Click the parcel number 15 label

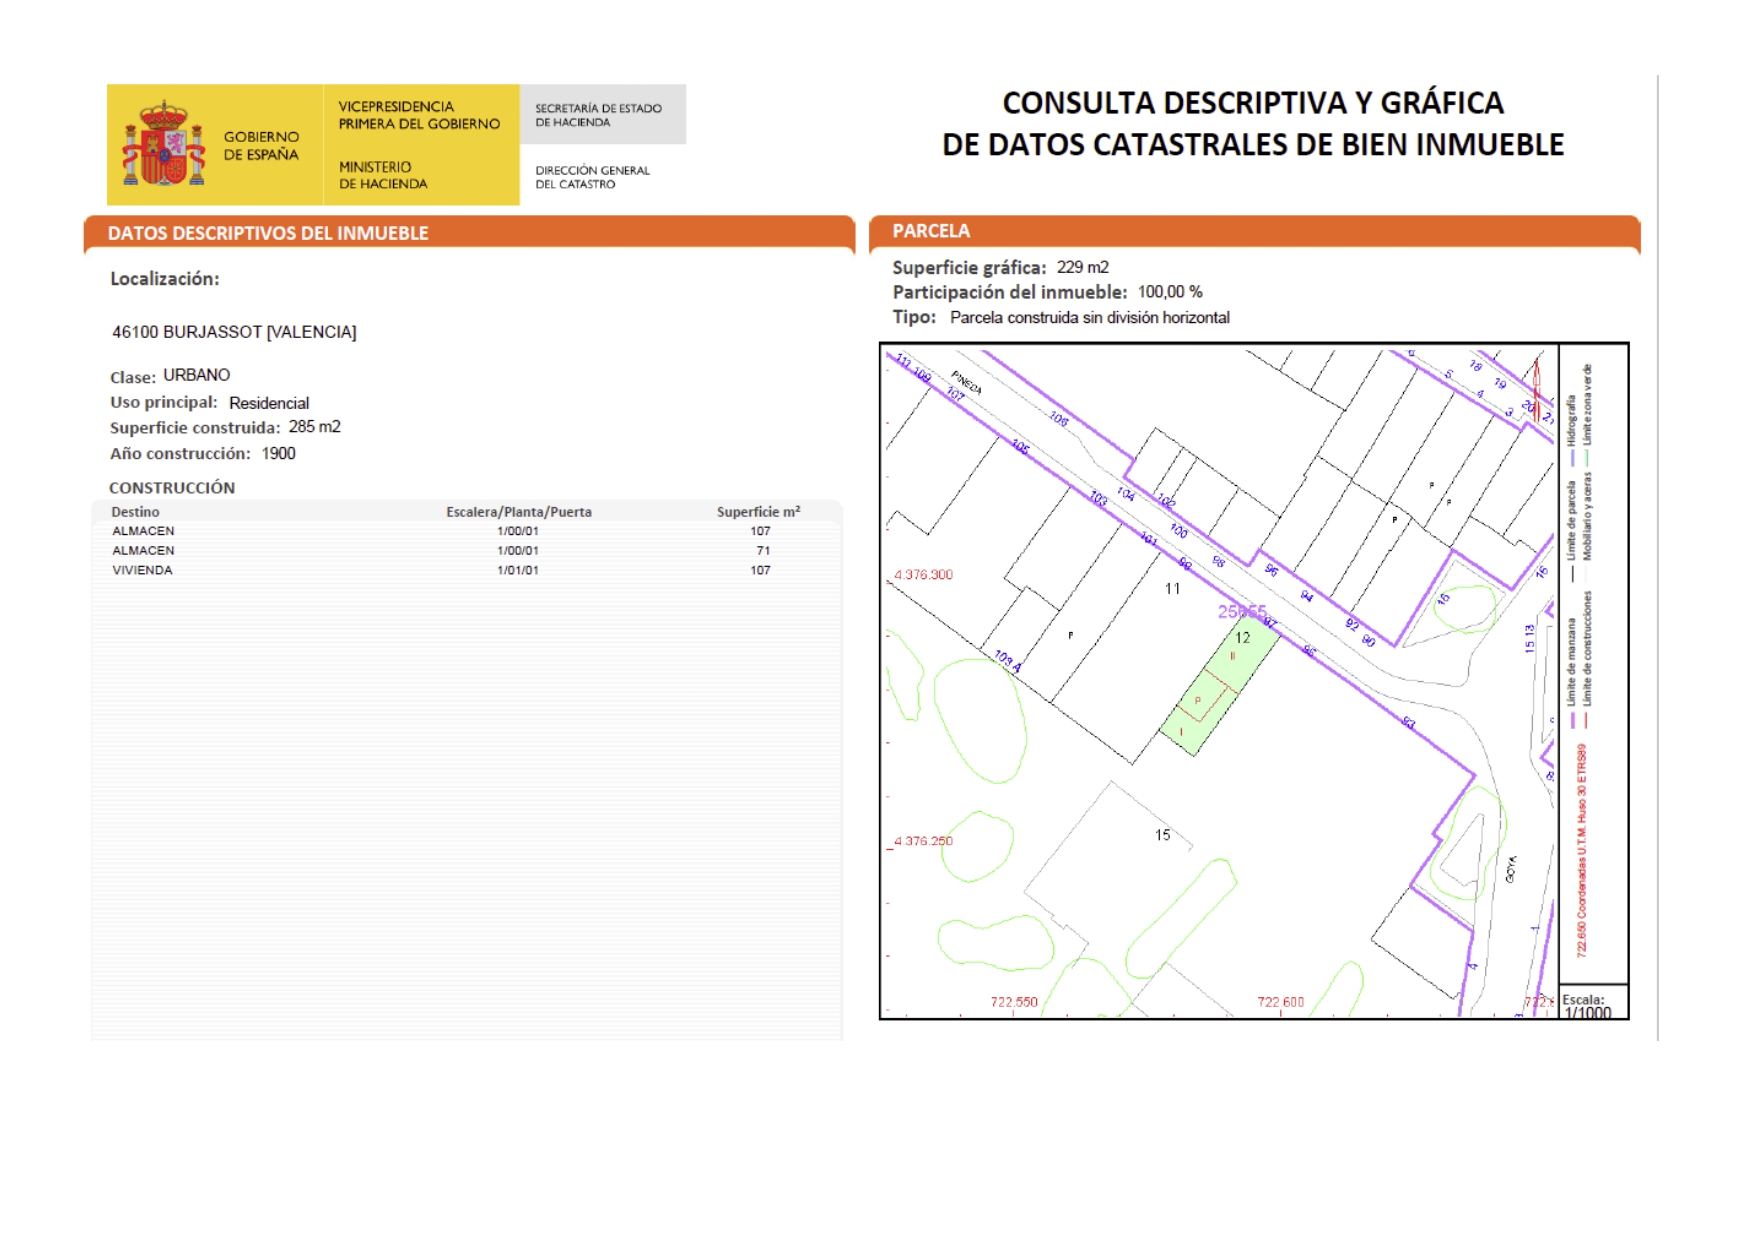pos(1162,835)
